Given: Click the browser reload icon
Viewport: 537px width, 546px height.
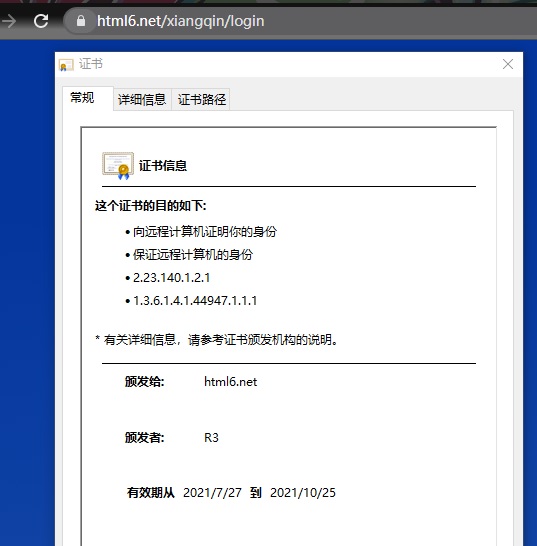Looking at the screenshot, I should pos(41,21).
